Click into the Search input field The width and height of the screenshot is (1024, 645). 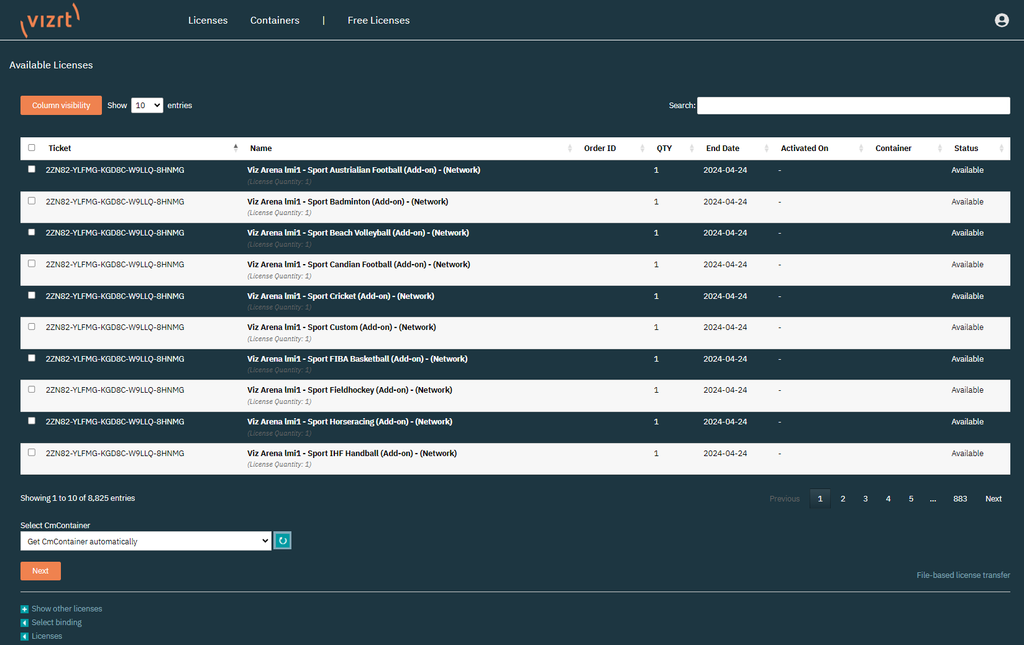point(853,105)
